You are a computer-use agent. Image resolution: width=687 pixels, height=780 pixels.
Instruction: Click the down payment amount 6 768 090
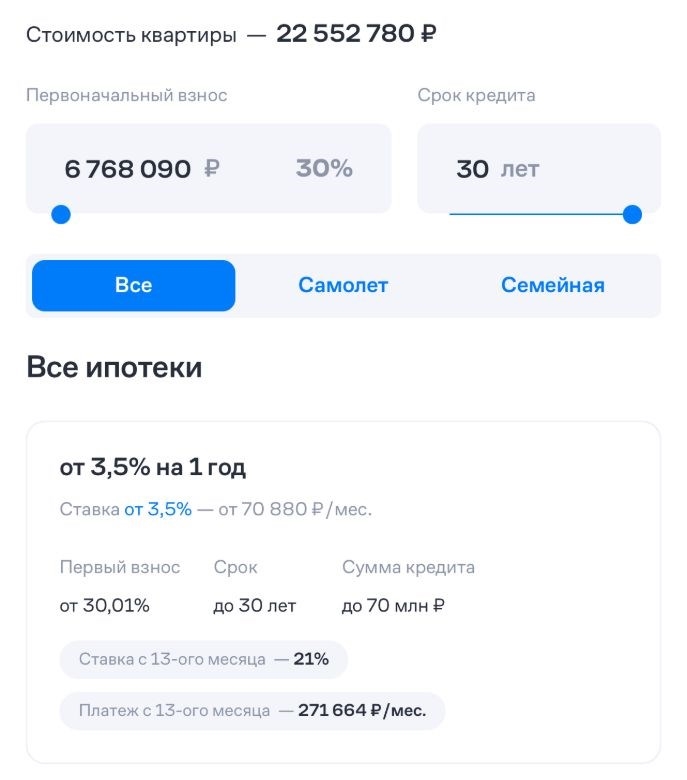pos(127,169)
